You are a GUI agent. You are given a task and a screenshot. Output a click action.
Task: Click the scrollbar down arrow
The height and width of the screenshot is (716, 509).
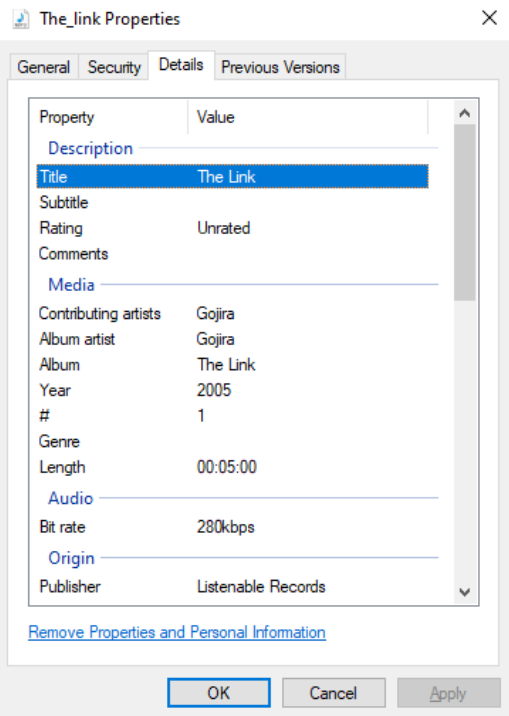[x=465, y=592]
